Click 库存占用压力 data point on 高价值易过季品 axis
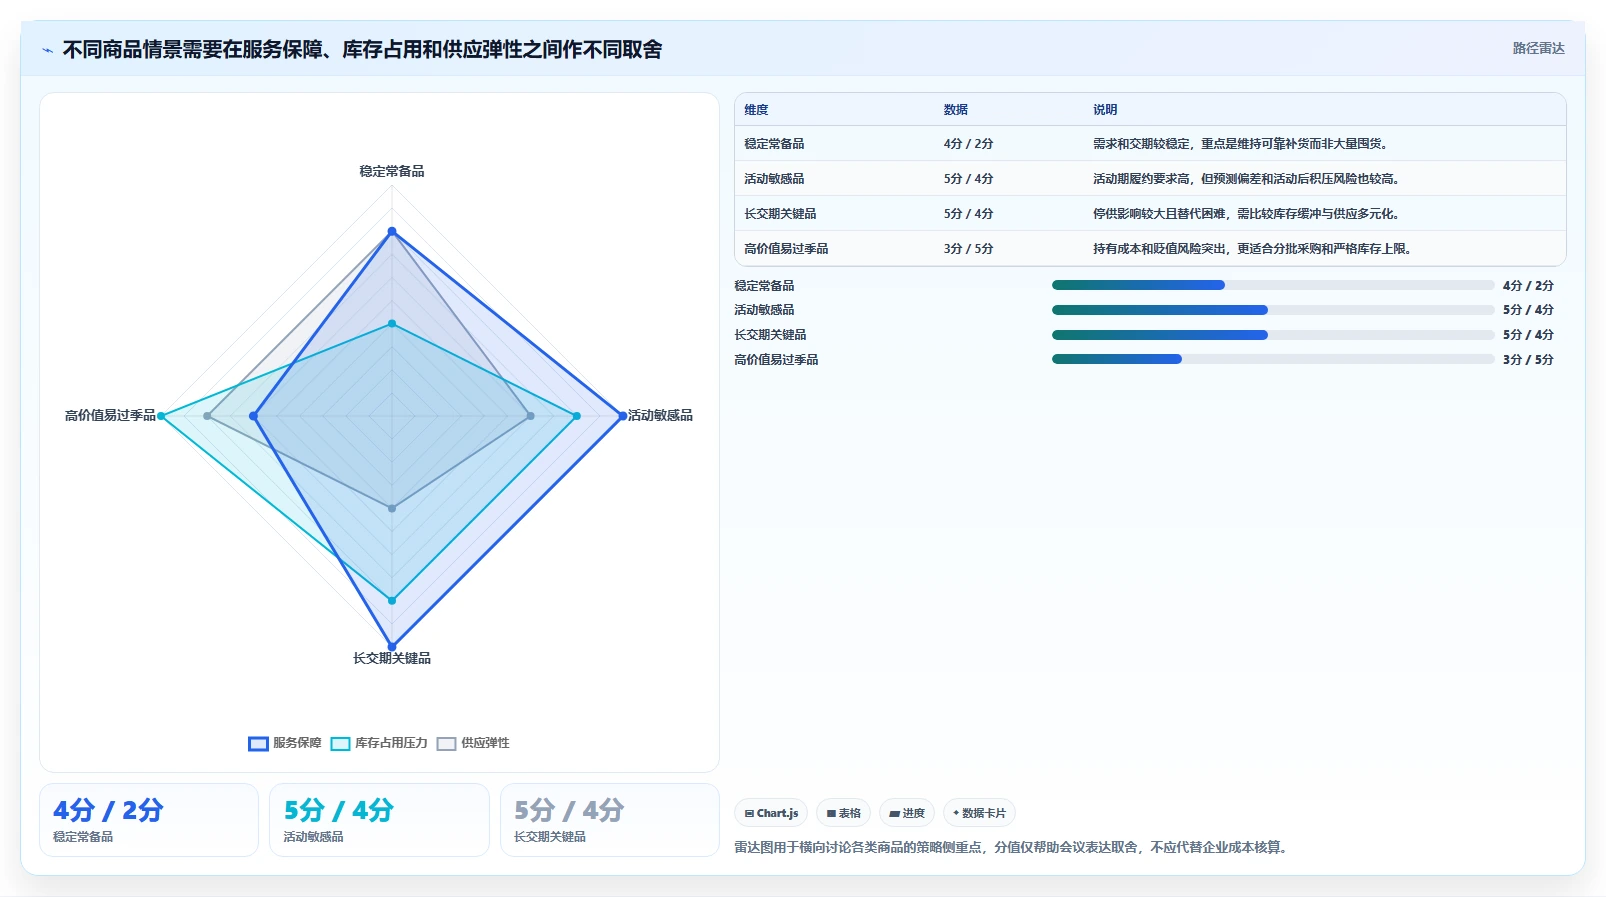1606x897 pixels. point(161,416)
